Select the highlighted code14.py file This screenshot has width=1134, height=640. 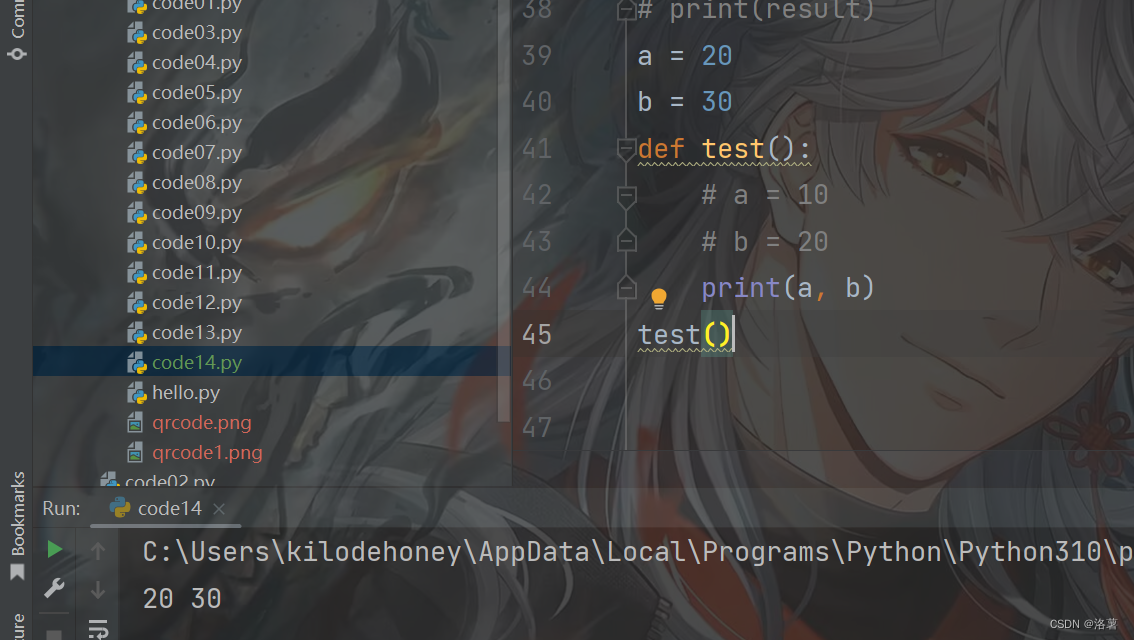point(197,363)
